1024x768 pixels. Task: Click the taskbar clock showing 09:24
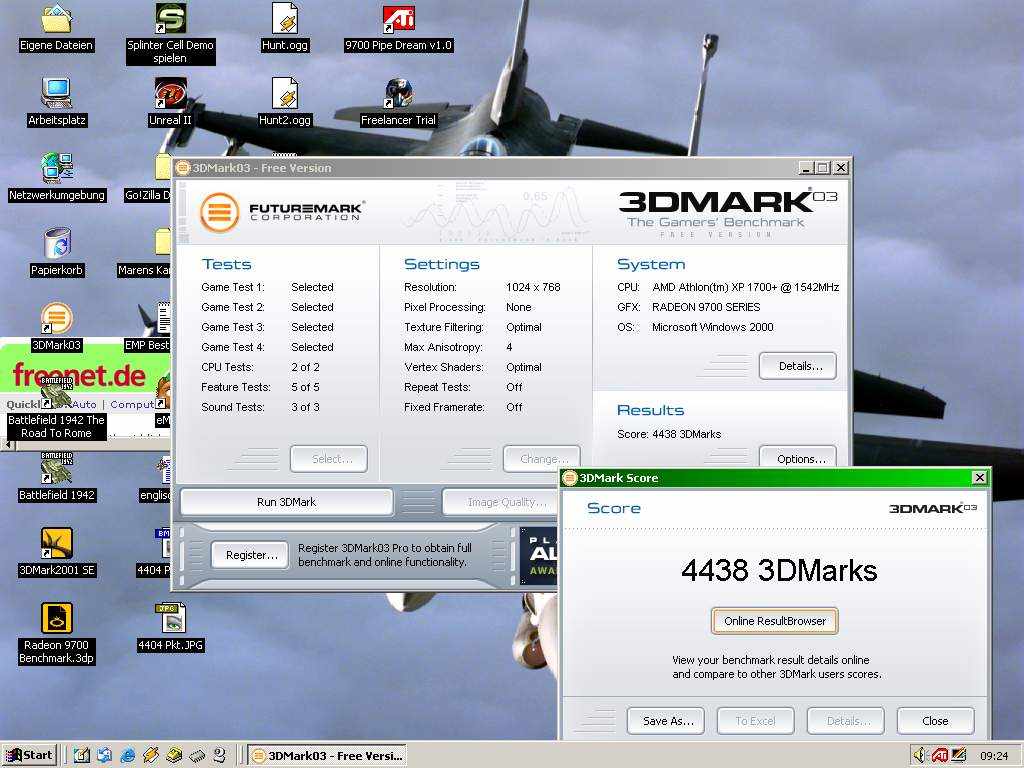(993, 756)
